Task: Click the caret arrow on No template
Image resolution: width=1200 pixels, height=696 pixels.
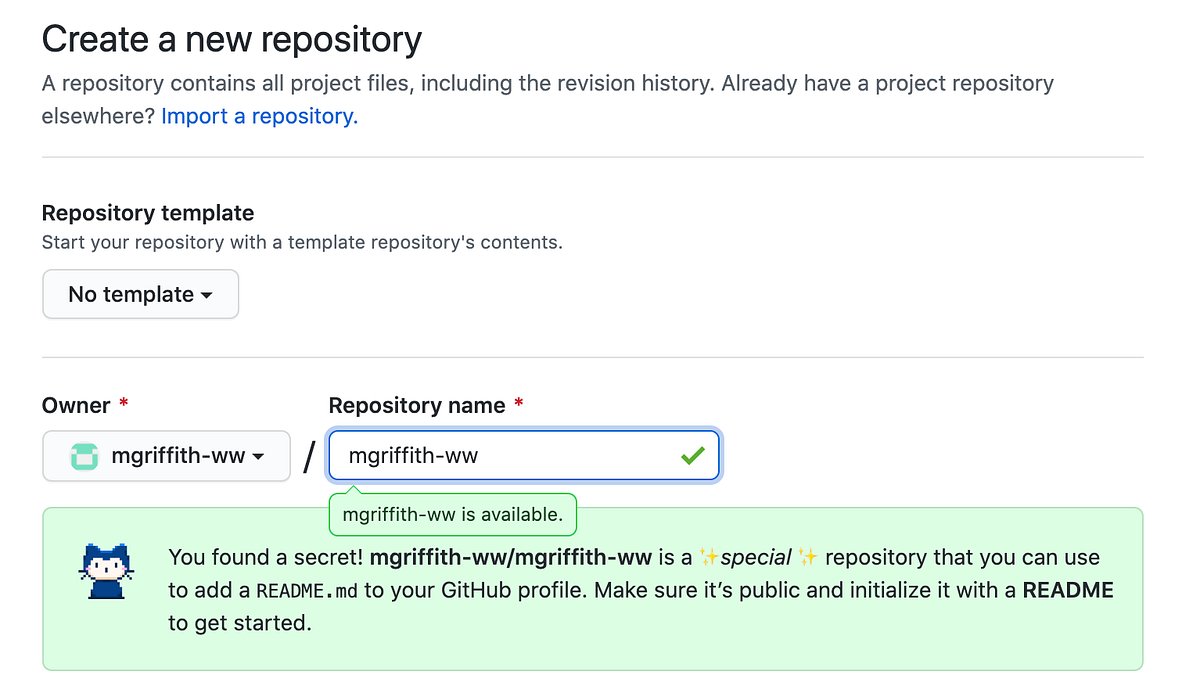Action: (x=208, y=295)
